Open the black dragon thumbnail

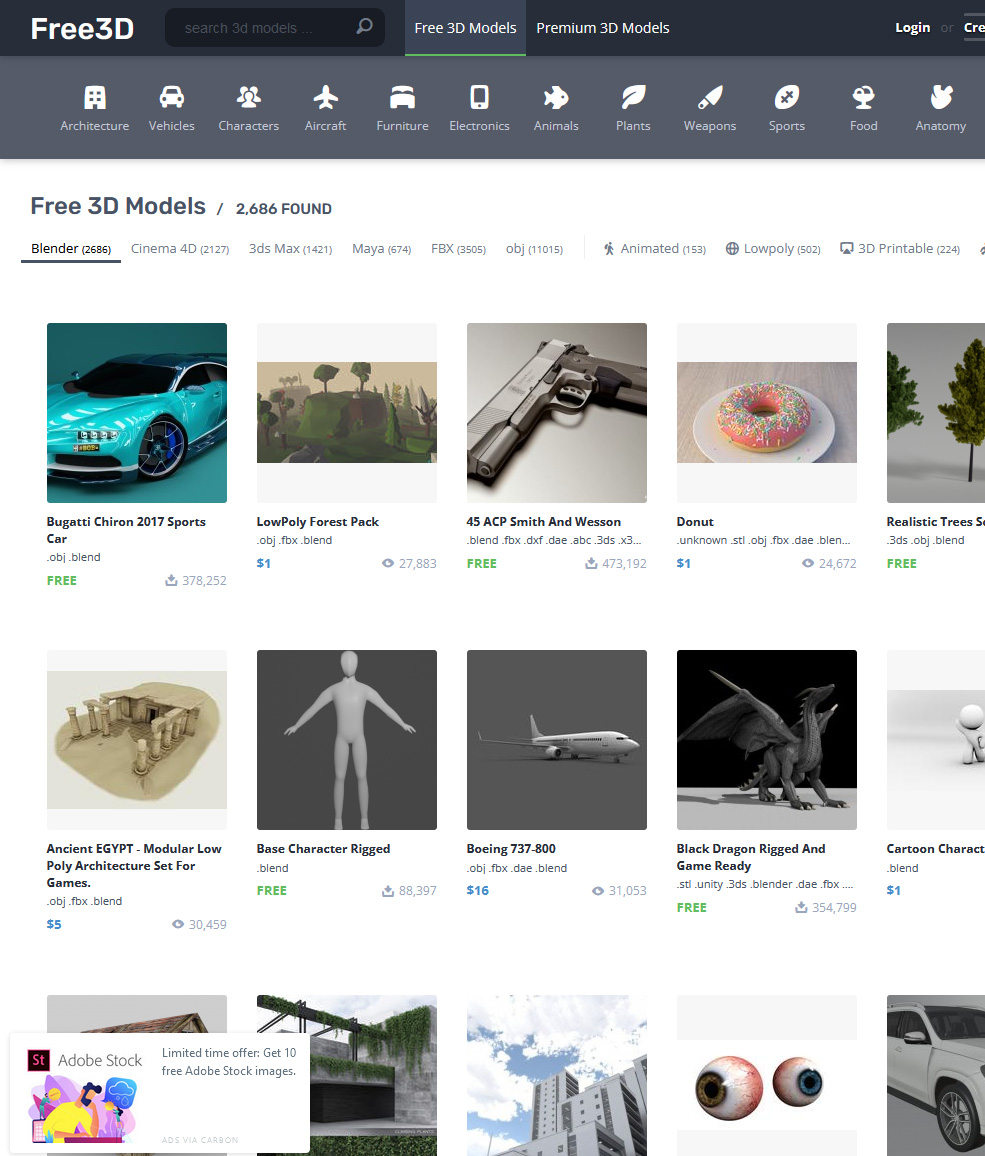coord(767,739)
